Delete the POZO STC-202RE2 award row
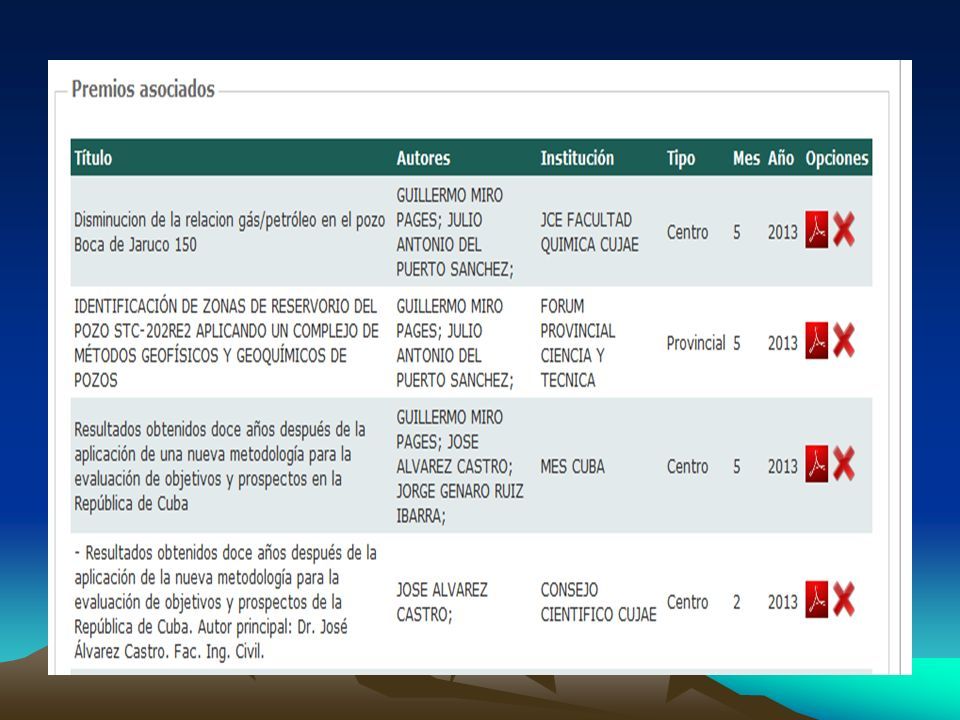This screenshot has height=720, width=960. [x=844, y=340]
